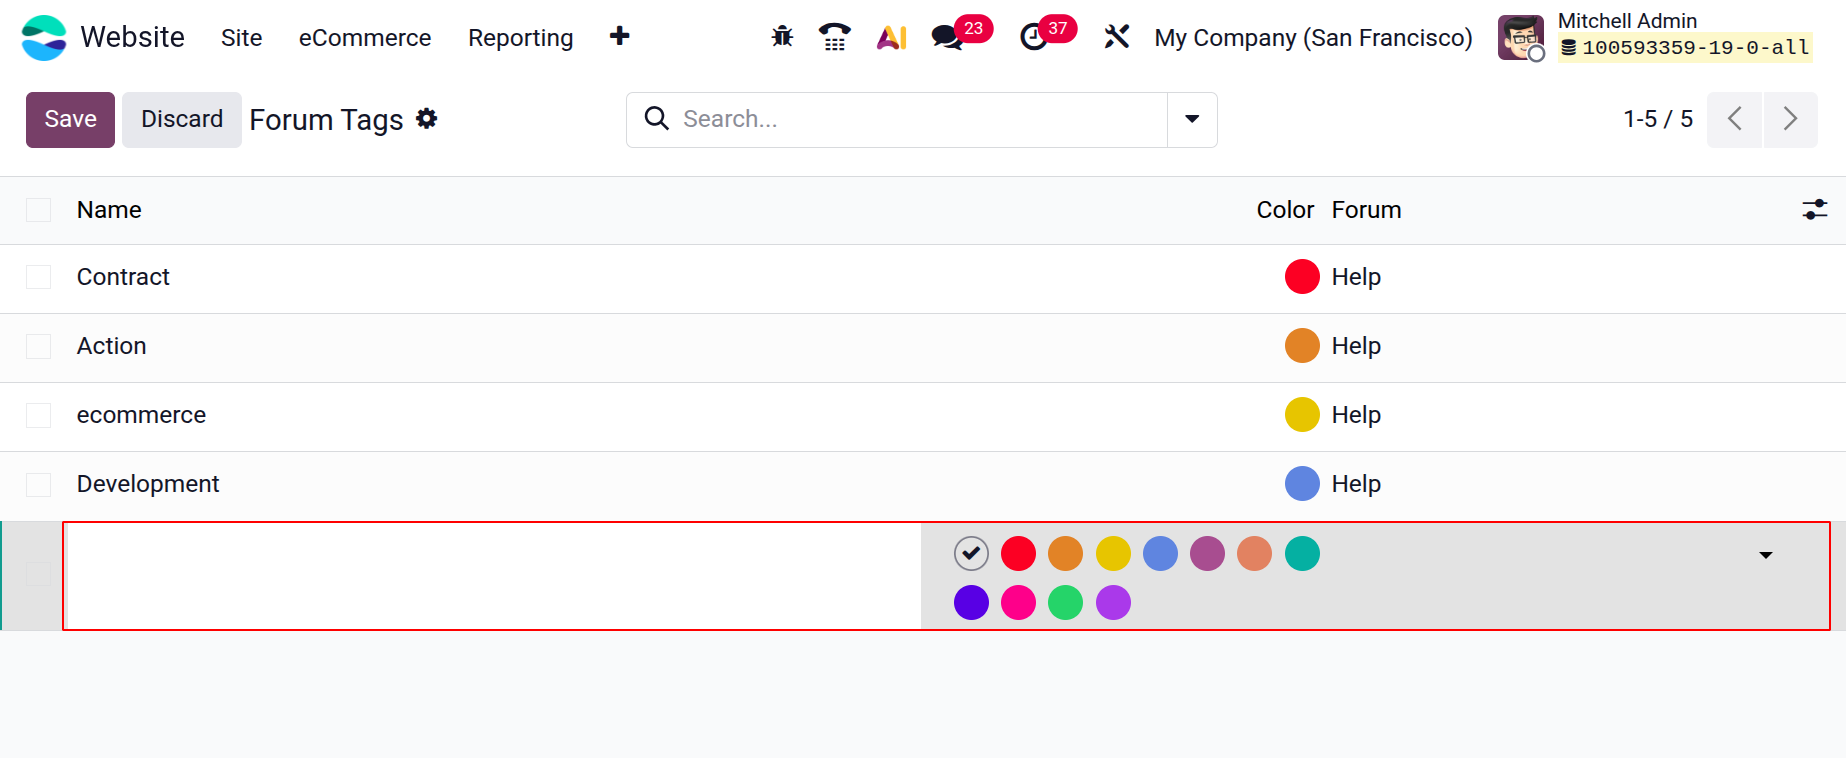Image resolution: width=1846 pixels, height=758 pixels.
Task: Pick the green color swatch
Action: pyautogui.click(x=1065, y=603)
